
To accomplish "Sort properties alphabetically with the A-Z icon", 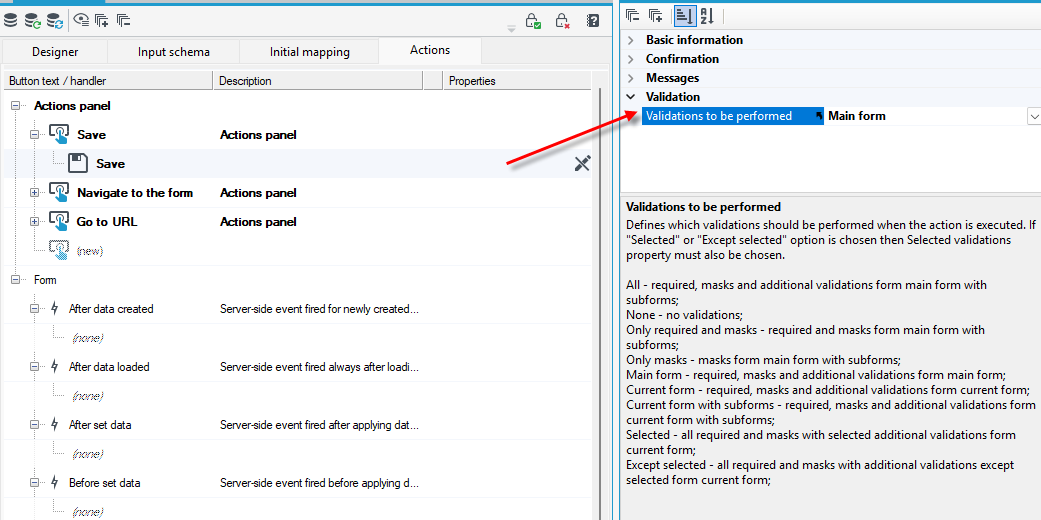I will point(707,15).
